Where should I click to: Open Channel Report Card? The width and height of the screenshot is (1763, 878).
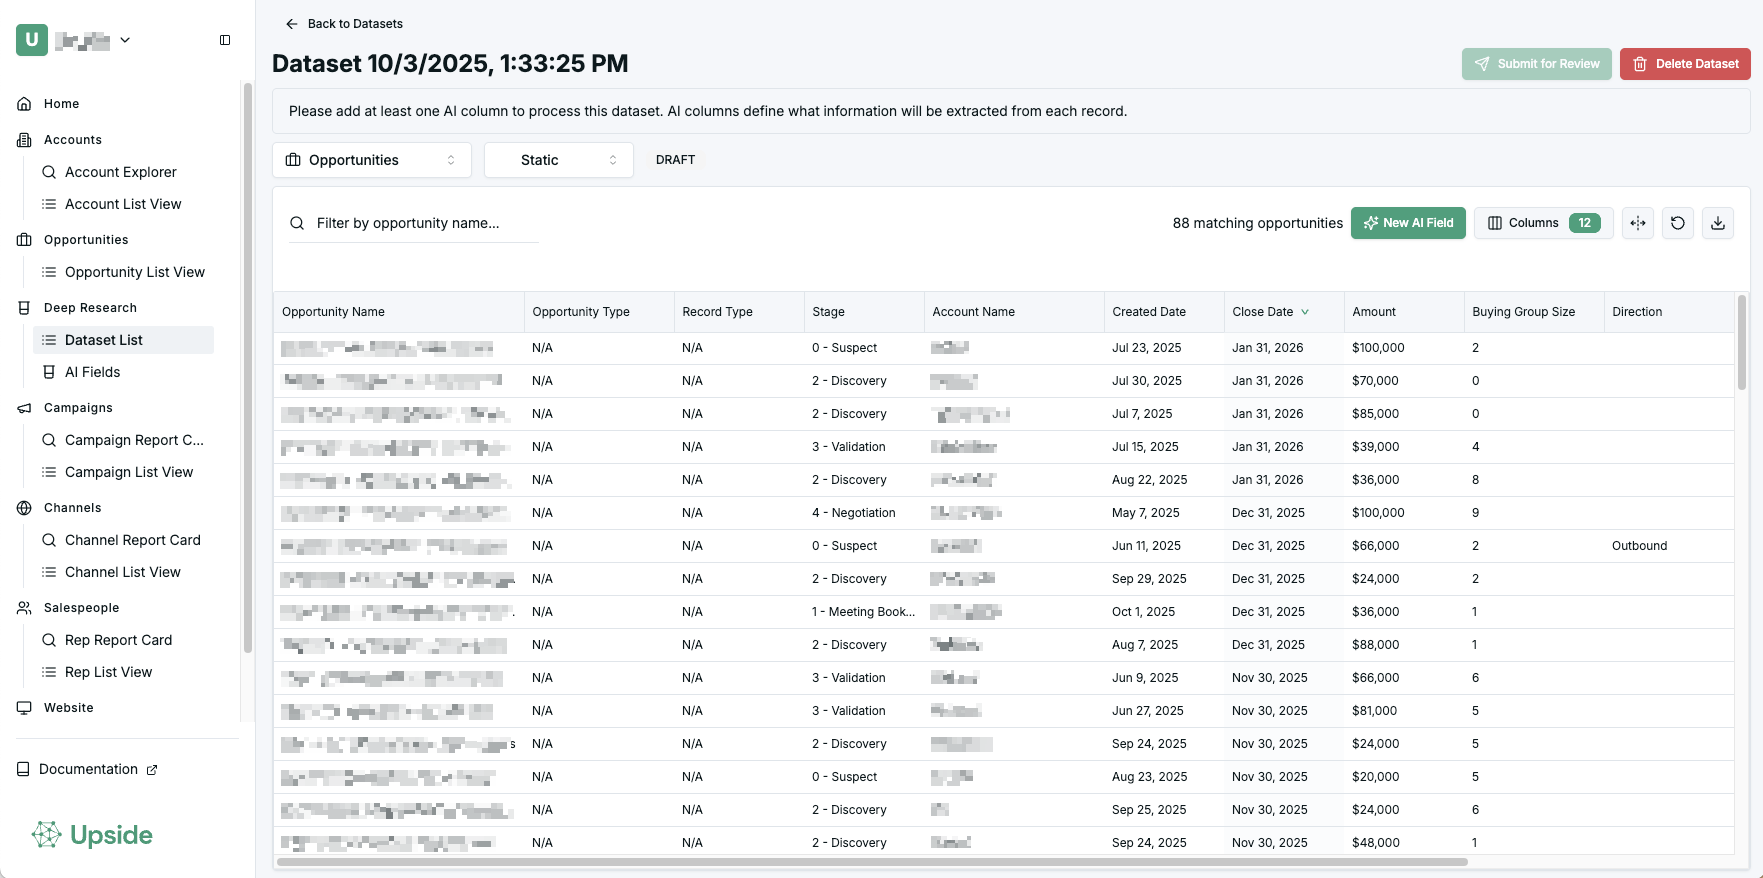(133, 540)
